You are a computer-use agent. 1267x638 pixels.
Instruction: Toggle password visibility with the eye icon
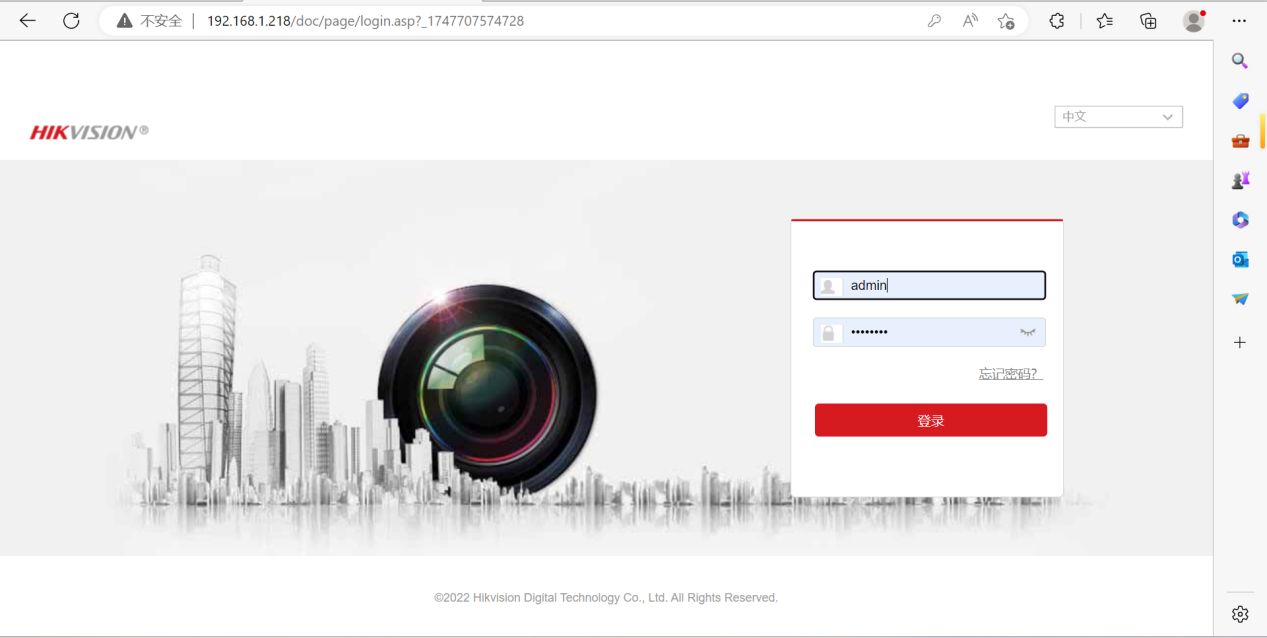(1027, 332)
